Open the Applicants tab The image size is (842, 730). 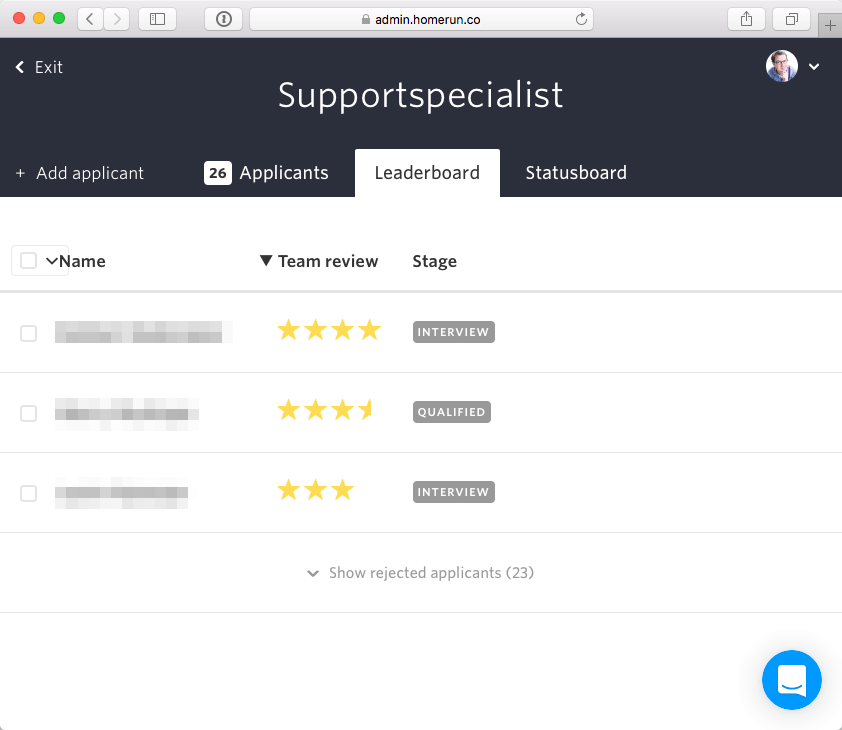click(x=267, y=173)
